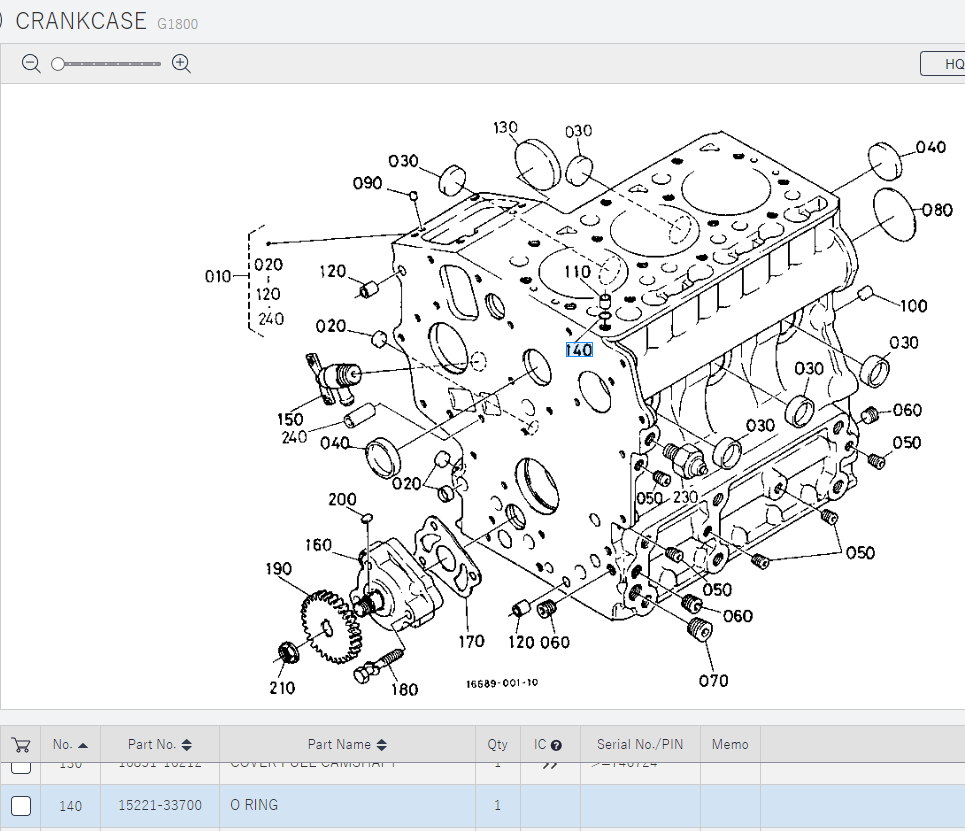The height and width of the screenshot is (831, 965).
Task: Zoom in the crankcase diagram
Action: 181,63
